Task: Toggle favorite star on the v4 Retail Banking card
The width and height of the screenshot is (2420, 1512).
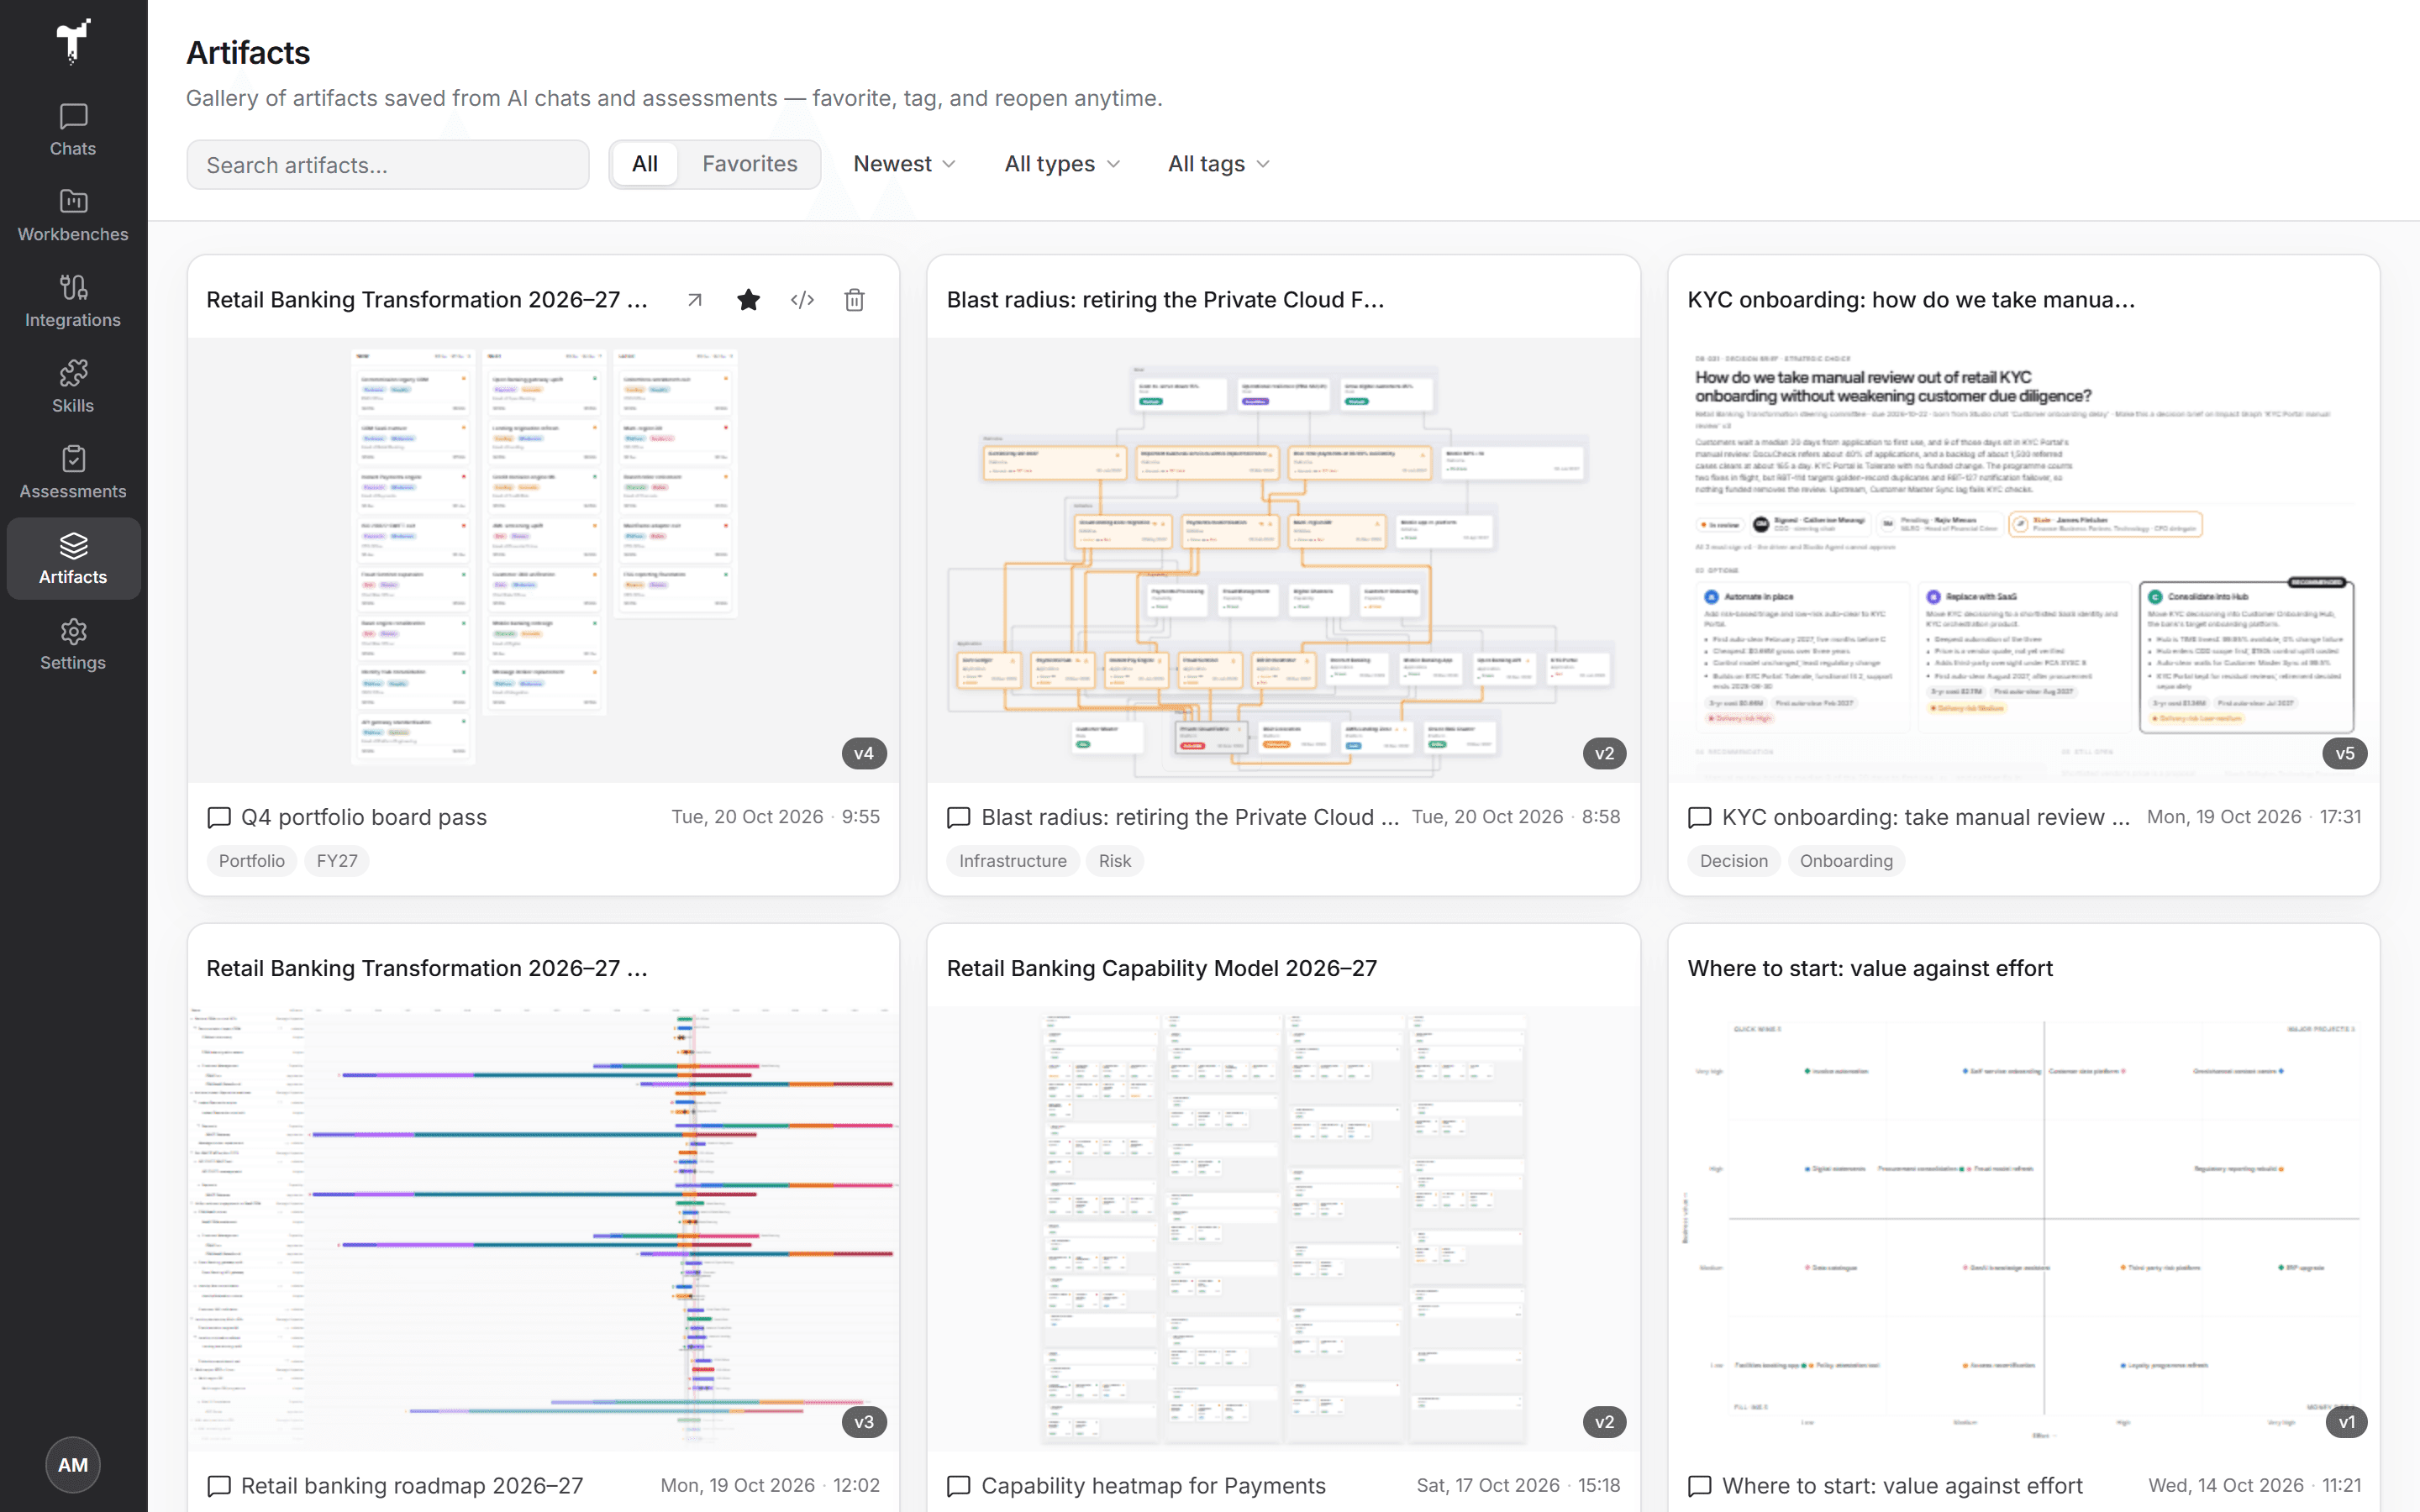Action: tap(749, 300)
